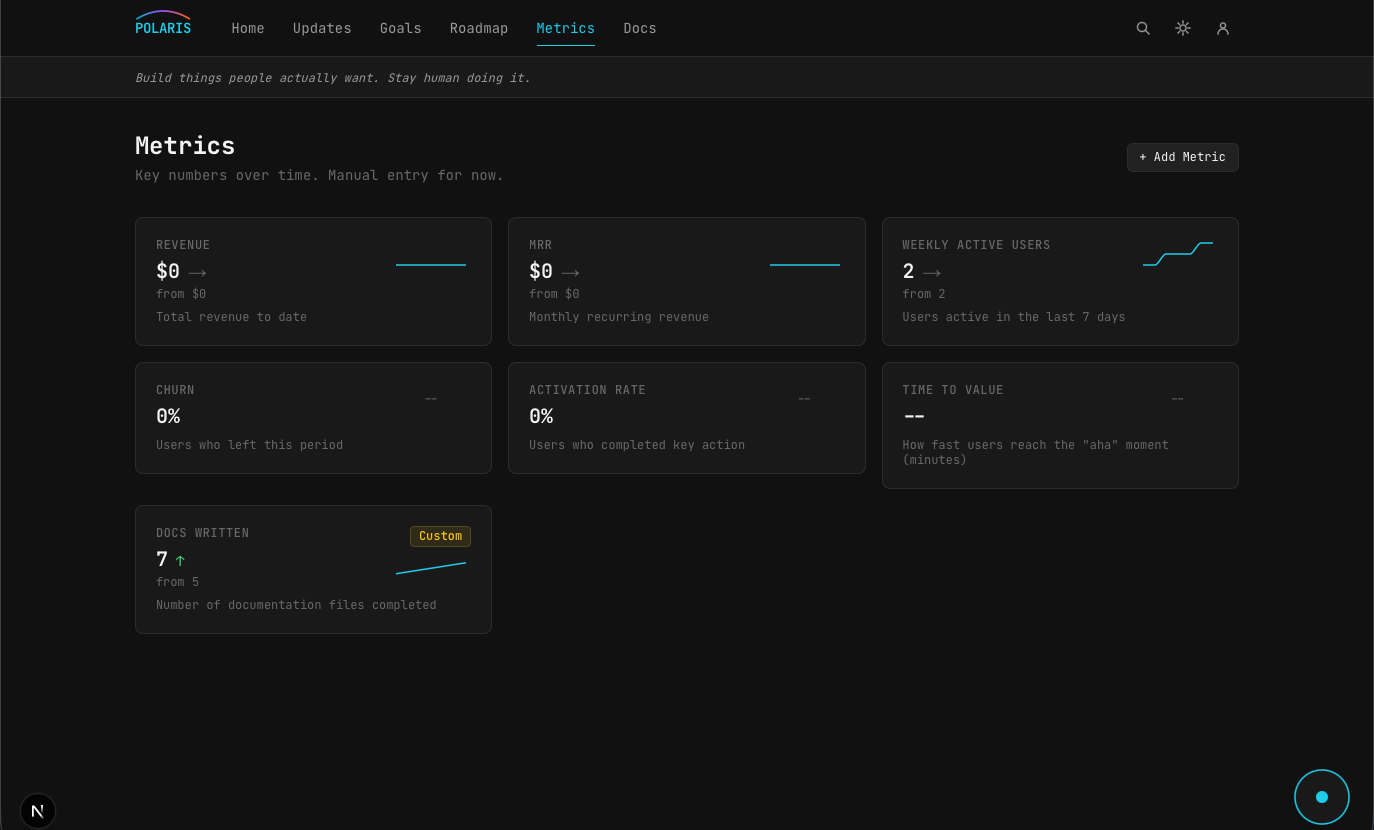Screen dimensions: 1374x830
Task: Switch to the Goals tab
Action: (401, 28)
